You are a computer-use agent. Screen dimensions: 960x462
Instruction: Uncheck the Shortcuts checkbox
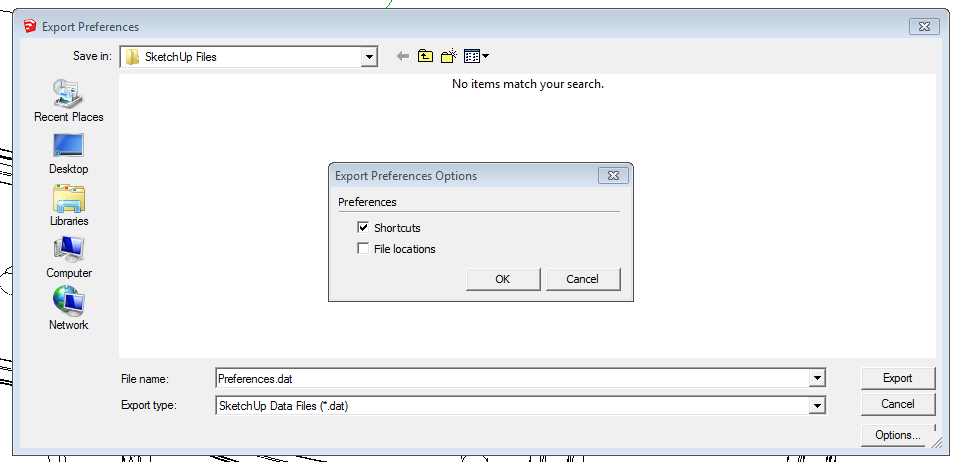[x=363, y=228]
